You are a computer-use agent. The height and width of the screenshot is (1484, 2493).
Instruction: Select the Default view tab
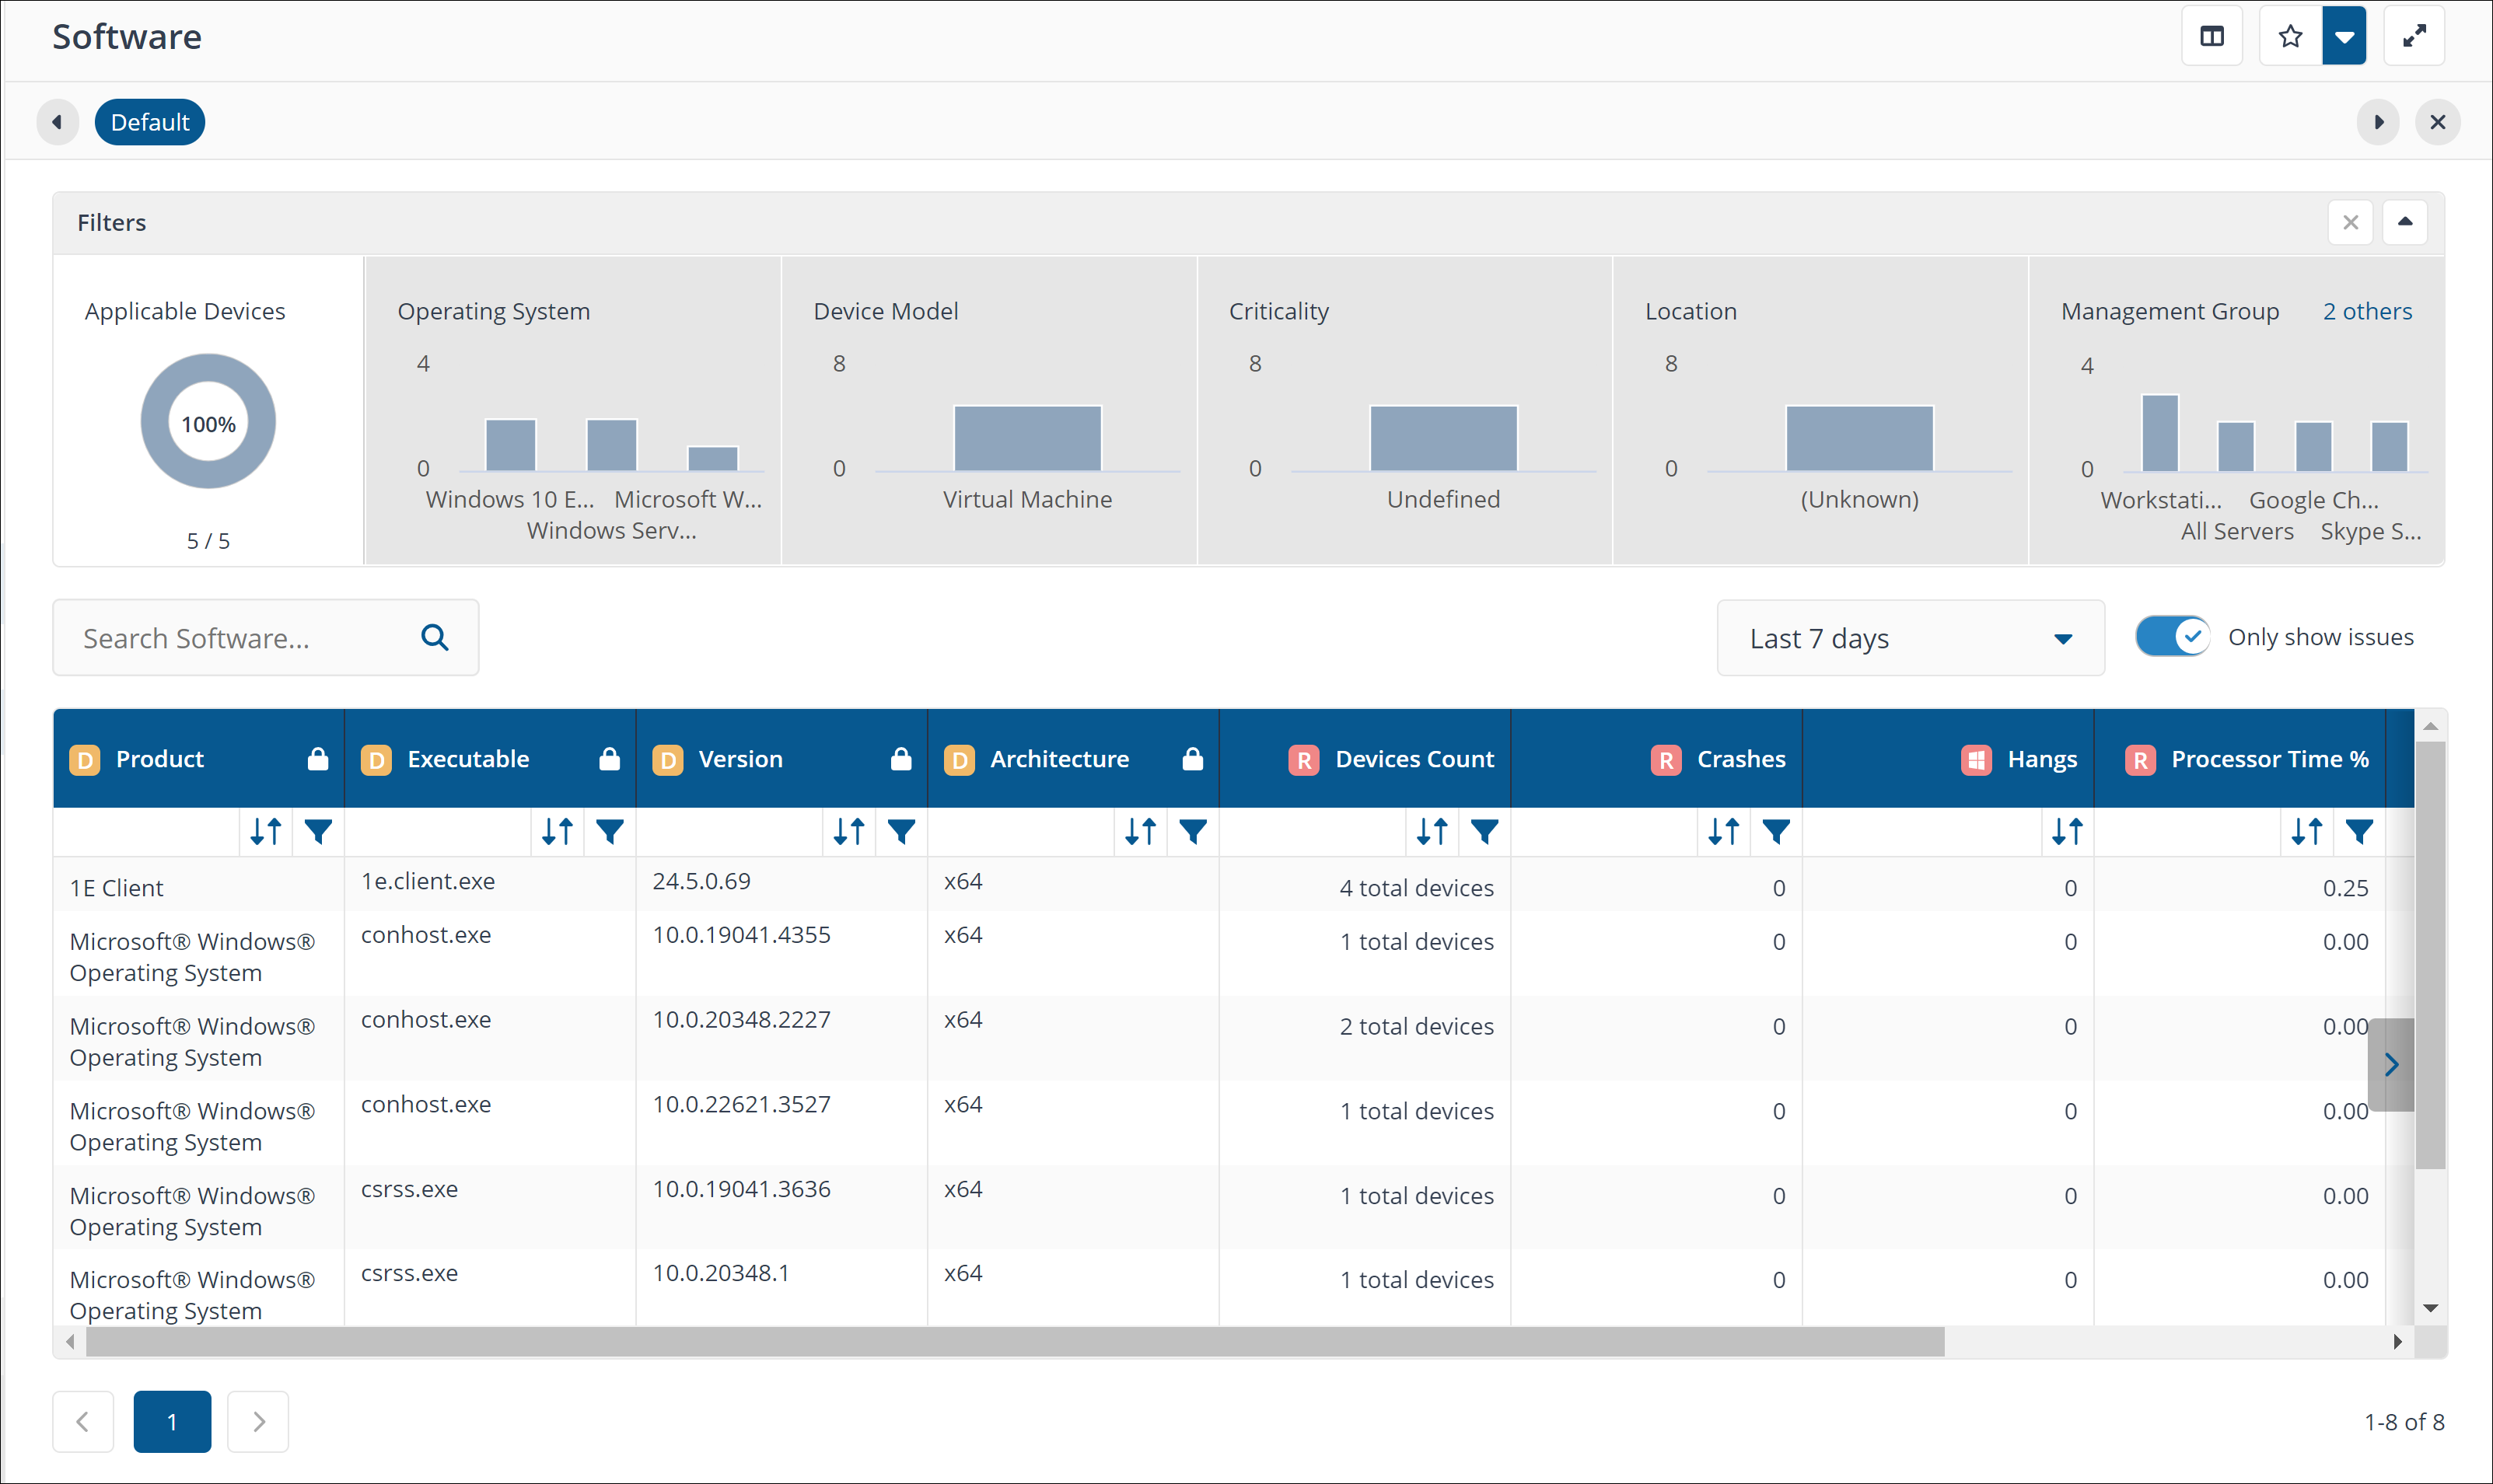pos(150,122)
